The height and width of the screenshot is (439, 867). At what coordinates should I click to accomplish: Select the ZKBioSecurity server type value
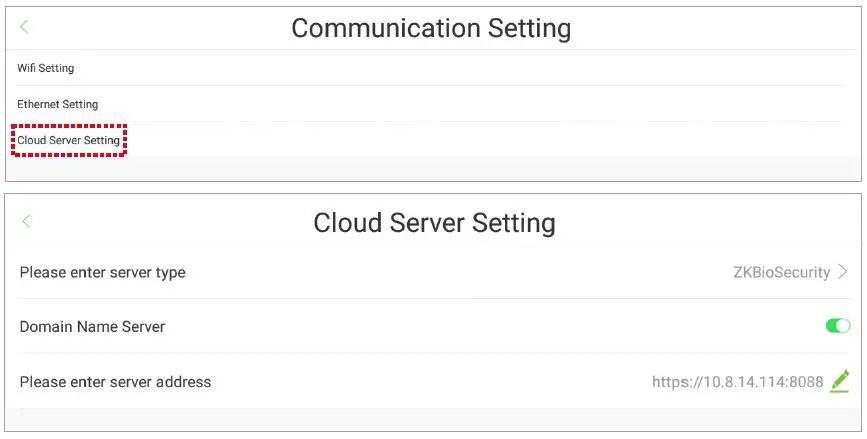pos(781,272)
